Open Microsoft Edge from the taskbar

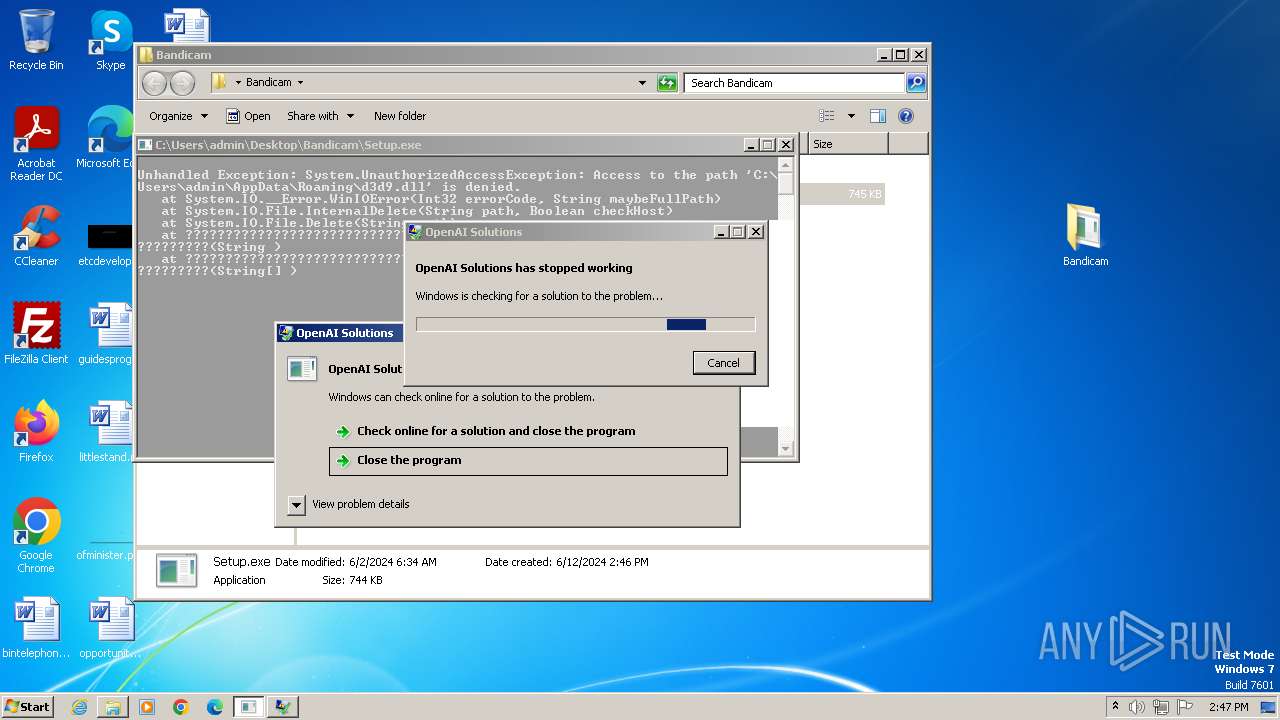(215, 707)
